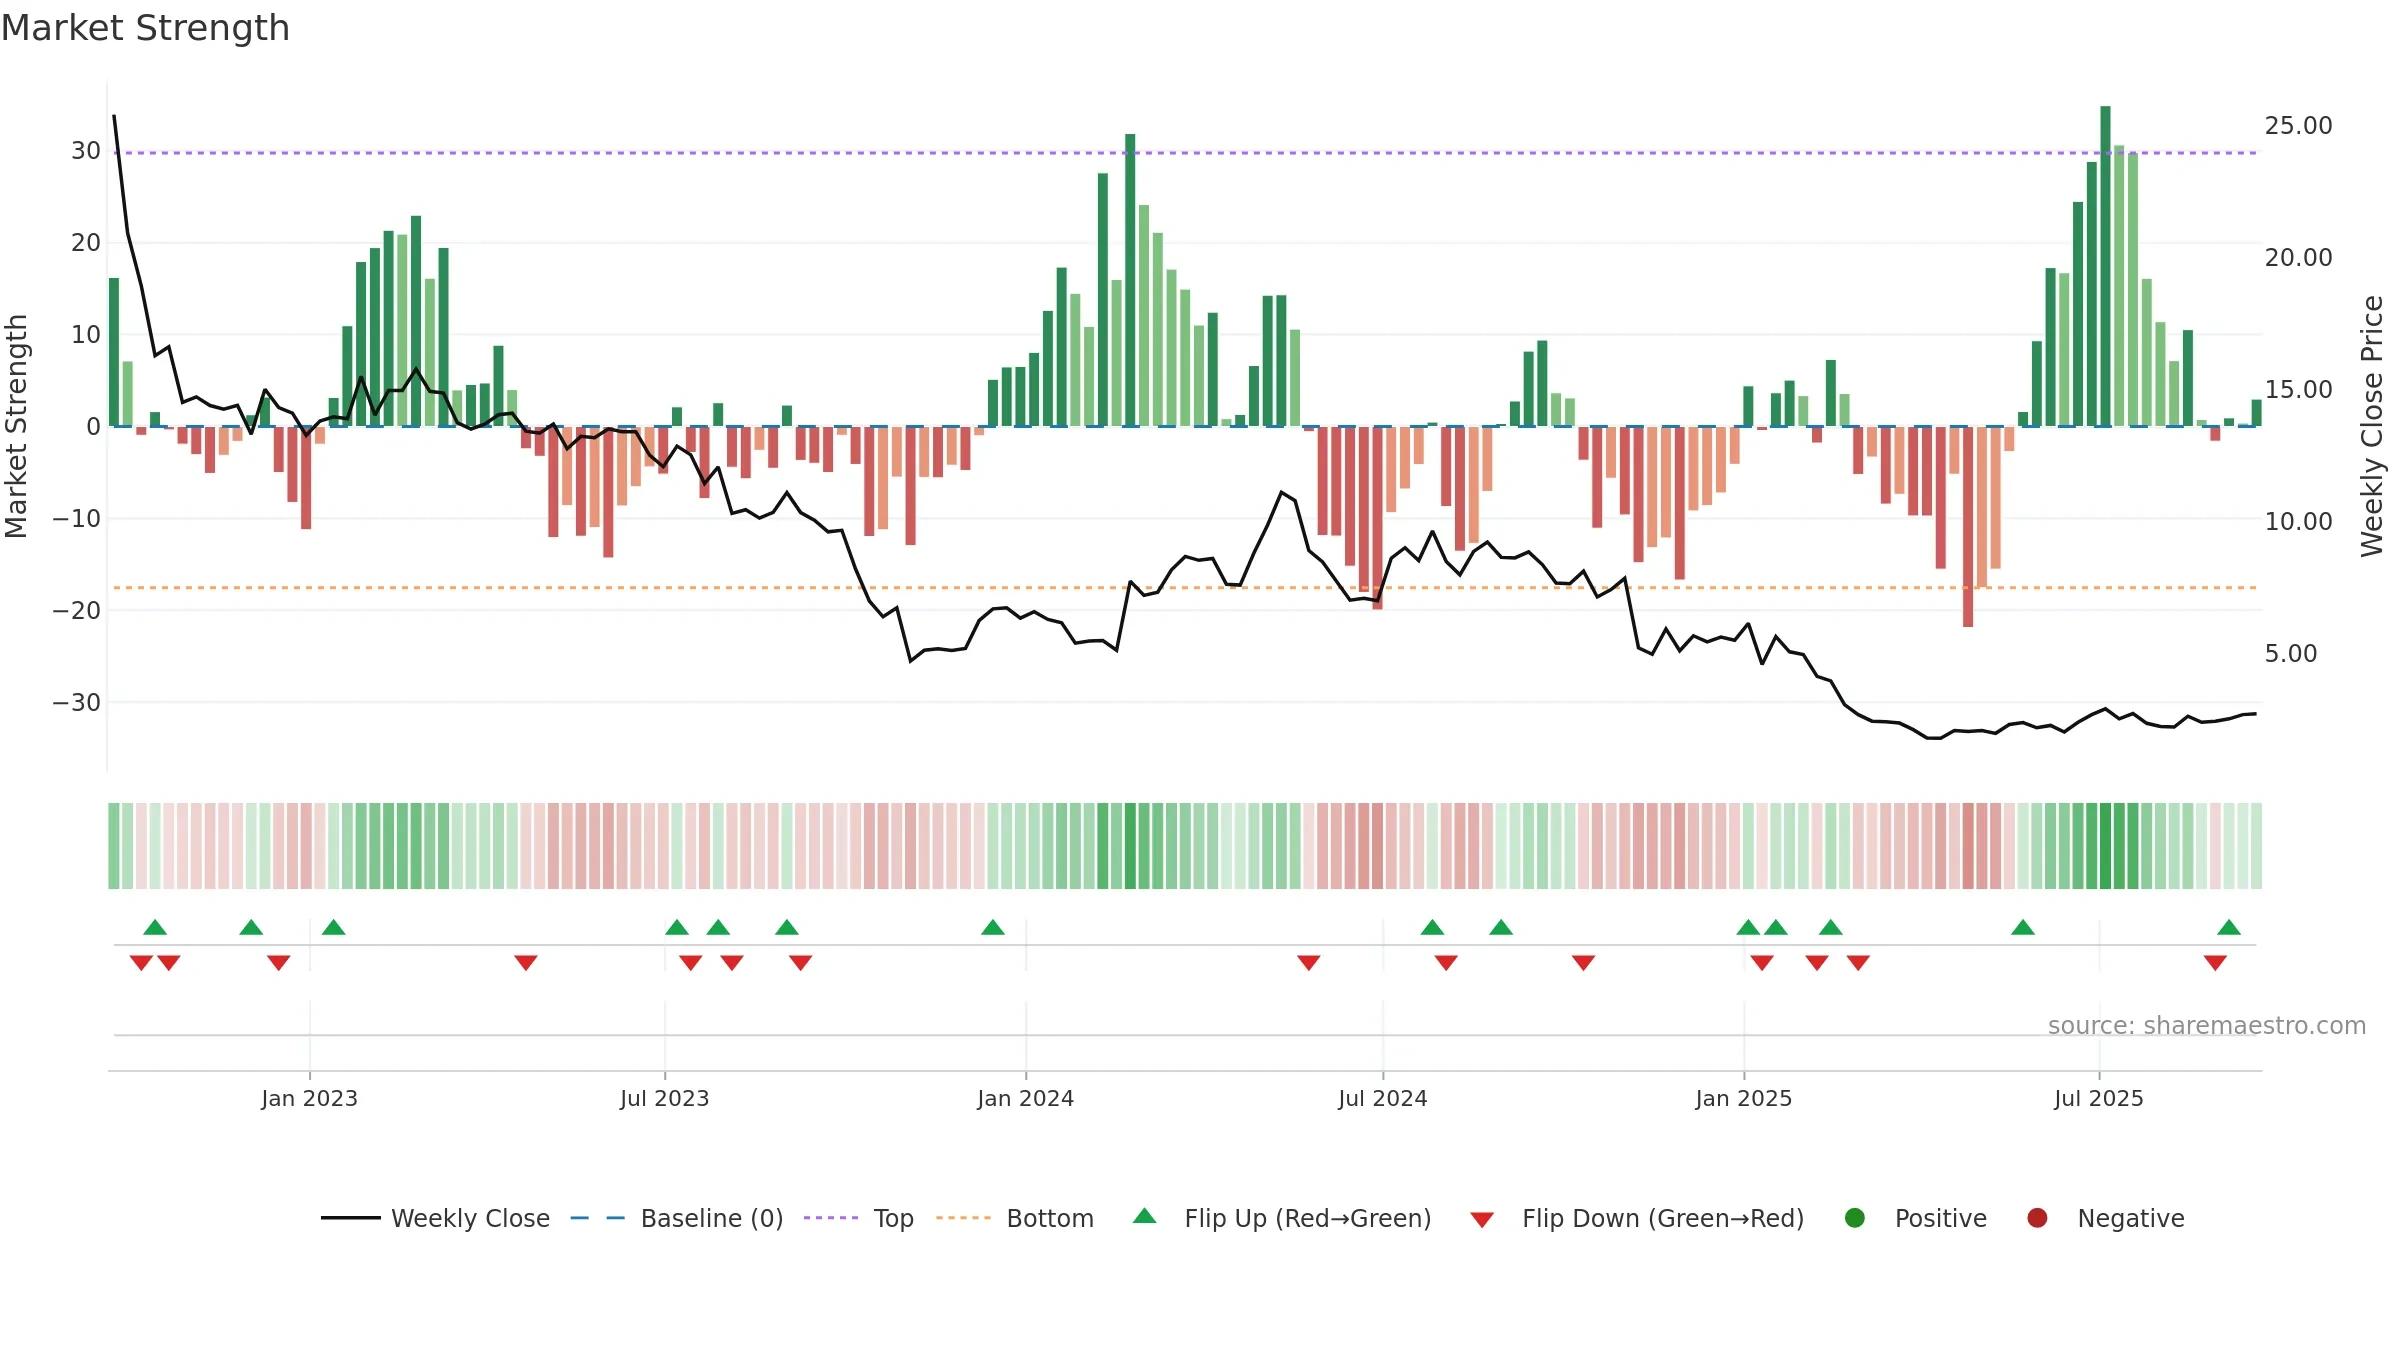The image size is (2400, 1350).
Task: Click the darkest green heat strip cell at Jul 2025
Action: pyautogui.click(x=2105, y=846)
